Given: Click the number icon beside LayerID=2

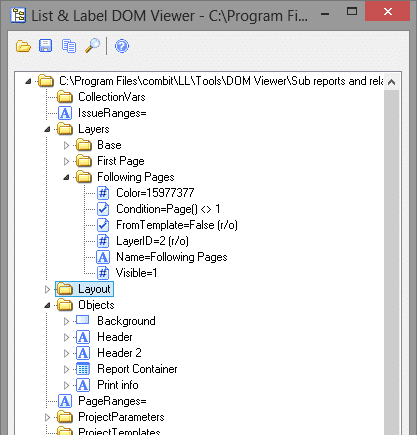Looking at the screenshot, I should 103,241.
